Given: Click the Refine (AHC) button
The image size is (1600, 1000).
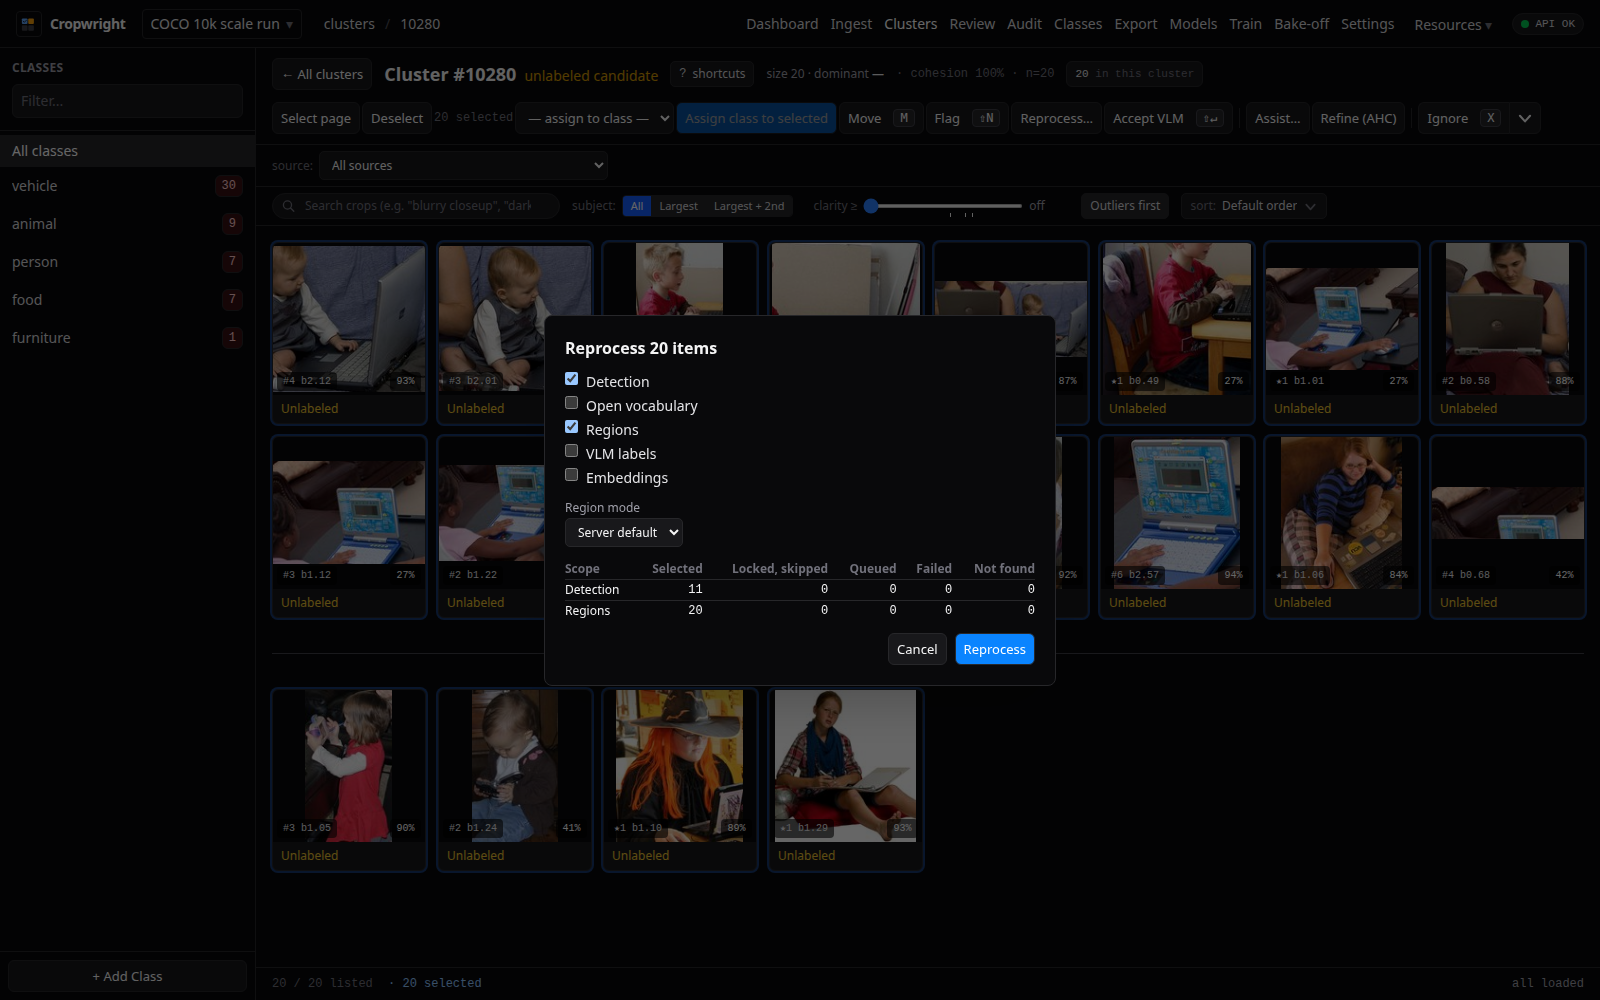Looking at the screenshot, I should click(x=1358, y=118).
